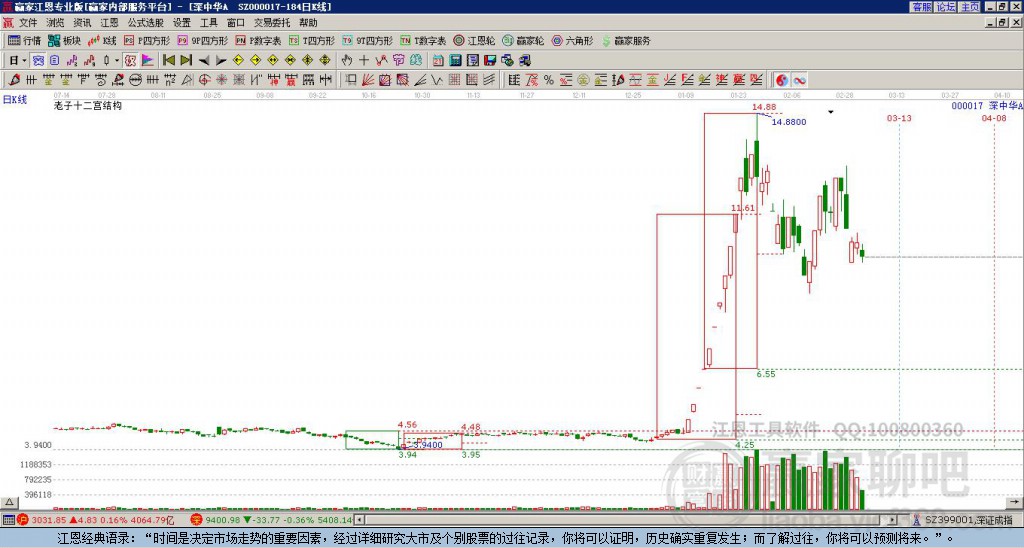Viewport: 1024px width, 548px height.
Task: Click the 03-13 date marker
Action: [x=899, y=118]
